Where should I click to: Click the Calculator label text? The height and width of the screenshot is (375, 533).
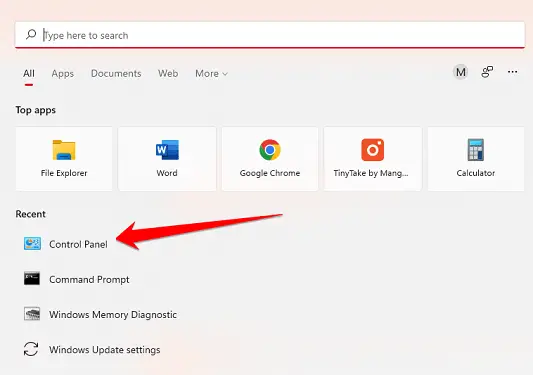(476, 173)
